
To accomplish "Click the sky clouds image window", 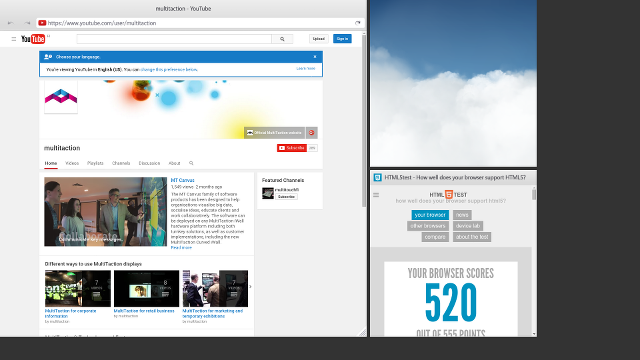I will [453, 83].
